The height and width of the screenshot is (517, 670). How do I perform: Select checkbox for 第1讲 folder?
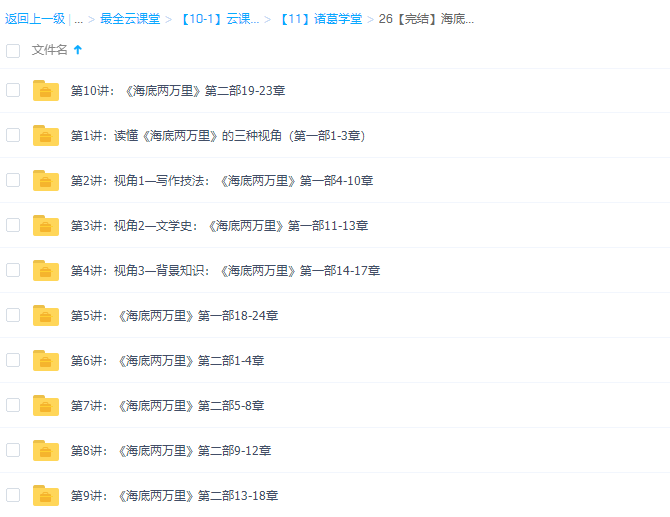pyautogui.click(x=13, y=135)
